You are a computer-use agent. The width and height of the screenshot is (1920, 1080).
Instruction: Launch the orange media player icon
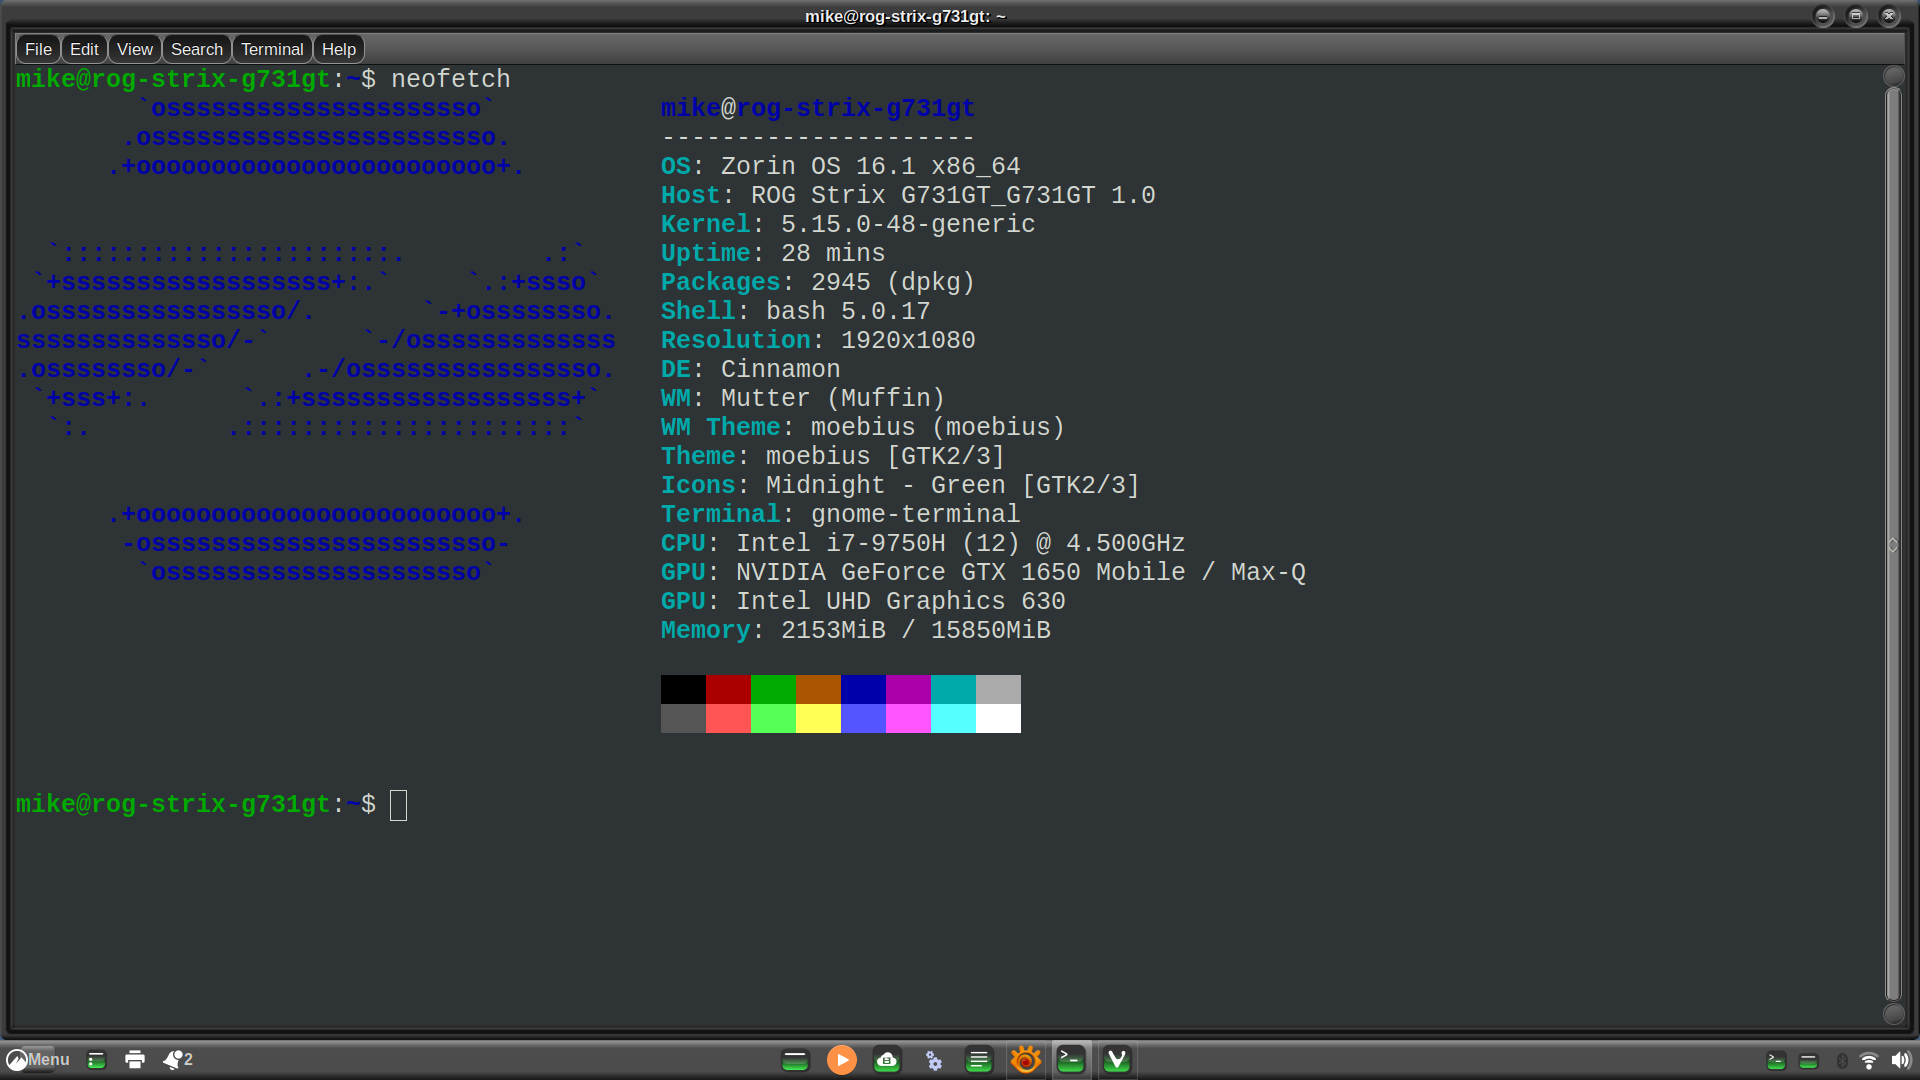coord(842,1060)
